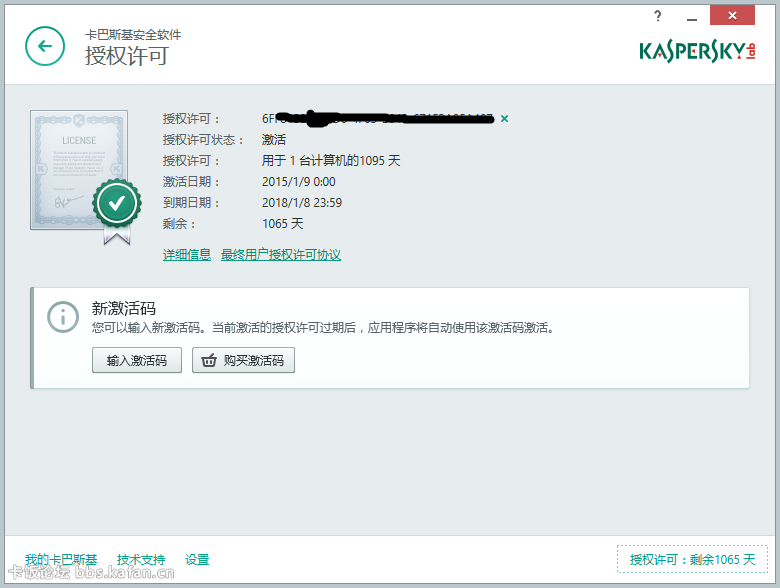Open the 技术支持 link
Image resolution: width=780 pixels, height=588 pixels.
141,560
